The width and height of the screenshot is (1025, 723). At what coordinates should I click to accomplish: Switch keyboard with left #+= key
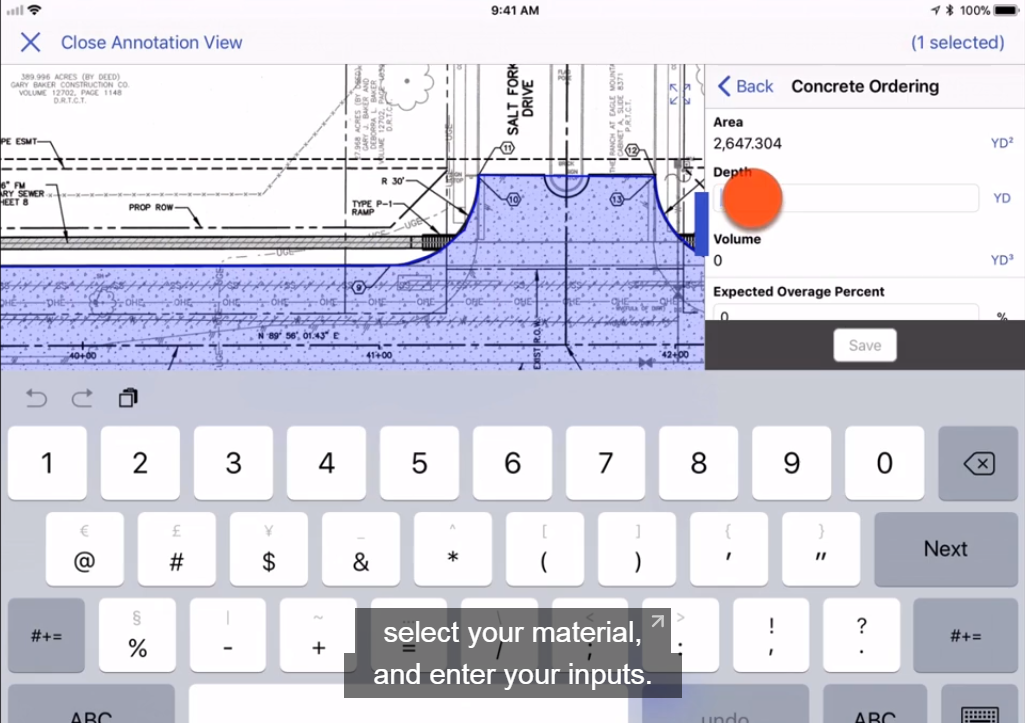click(45, 636)
